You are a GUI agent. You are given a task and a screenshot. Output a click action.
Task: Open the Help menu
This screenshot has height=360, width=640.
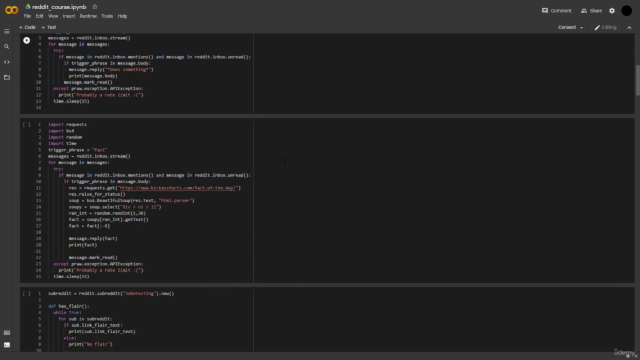[122, 16]
